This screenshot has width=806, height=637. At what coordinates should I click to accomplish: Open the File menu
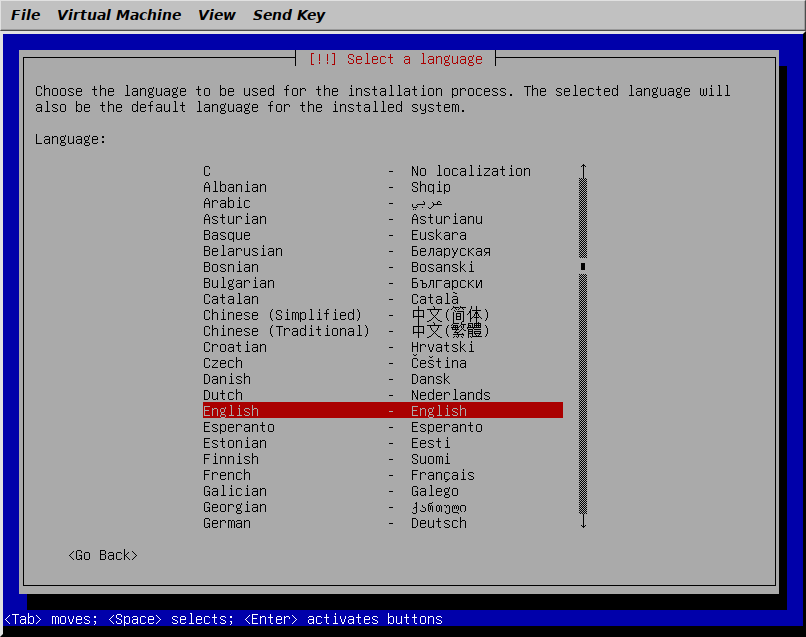tap(25, 14)
